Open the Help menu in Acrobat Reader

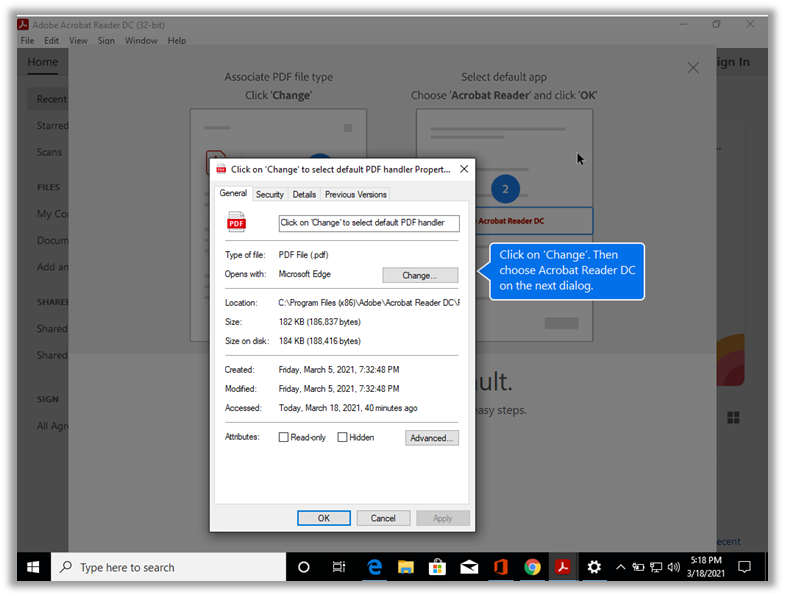(177, 41)
